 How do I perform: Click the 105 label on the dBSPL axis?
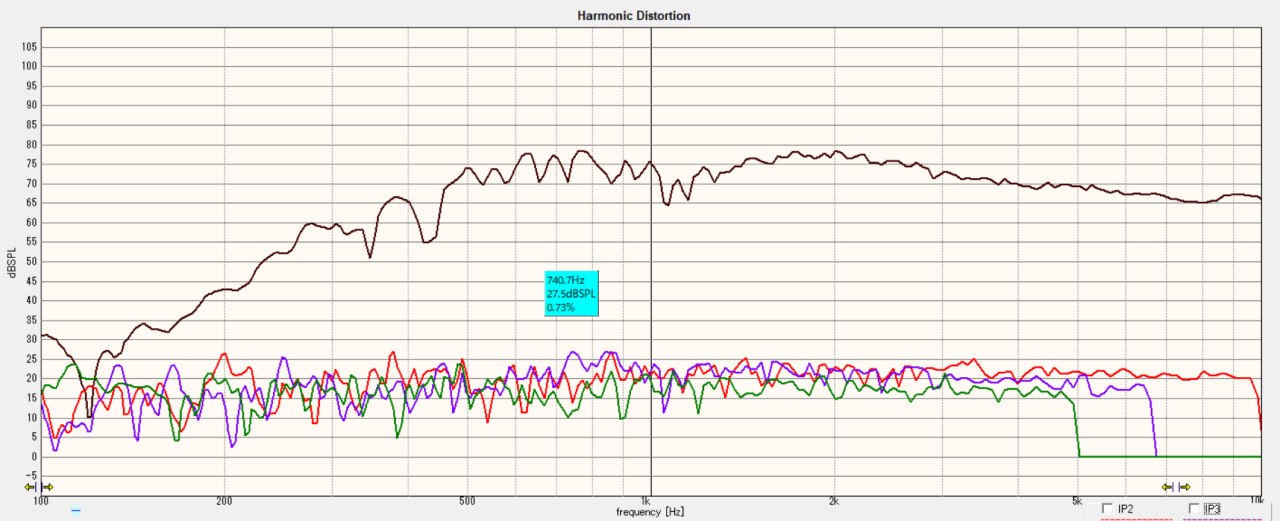pos(29,46)
